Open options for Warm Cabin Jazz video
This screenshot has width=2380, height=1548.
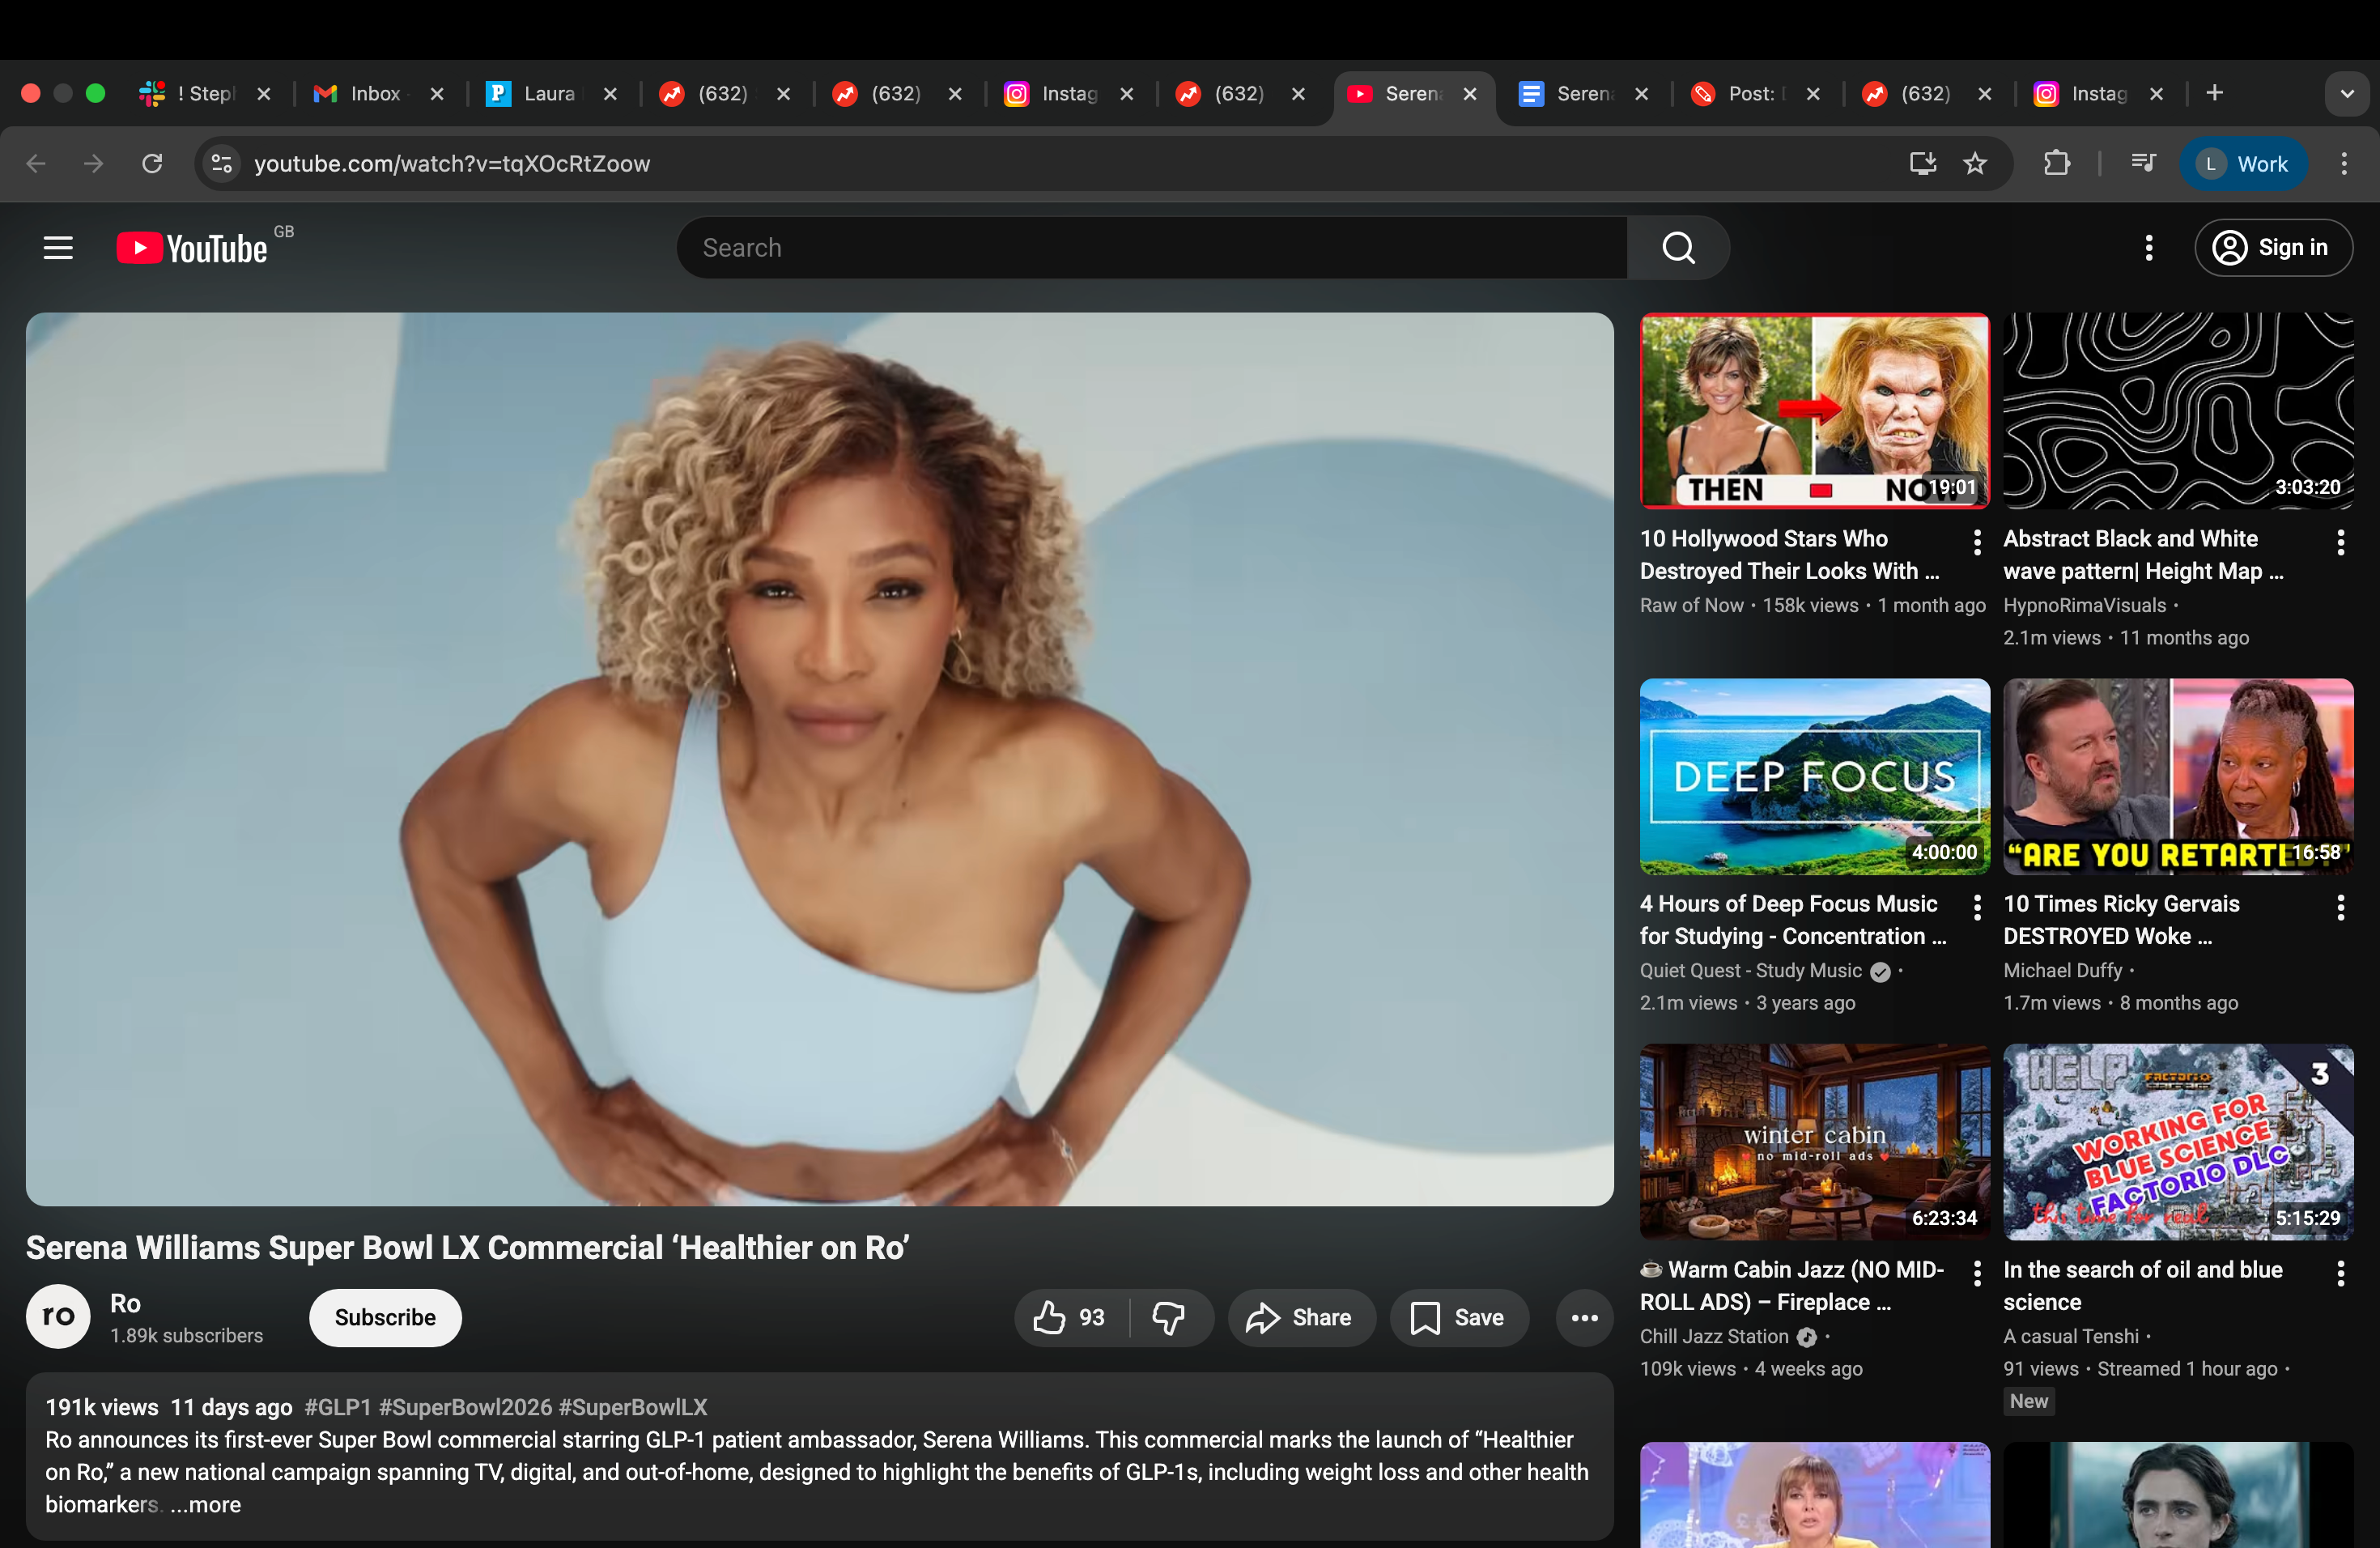point(1976,1273)
